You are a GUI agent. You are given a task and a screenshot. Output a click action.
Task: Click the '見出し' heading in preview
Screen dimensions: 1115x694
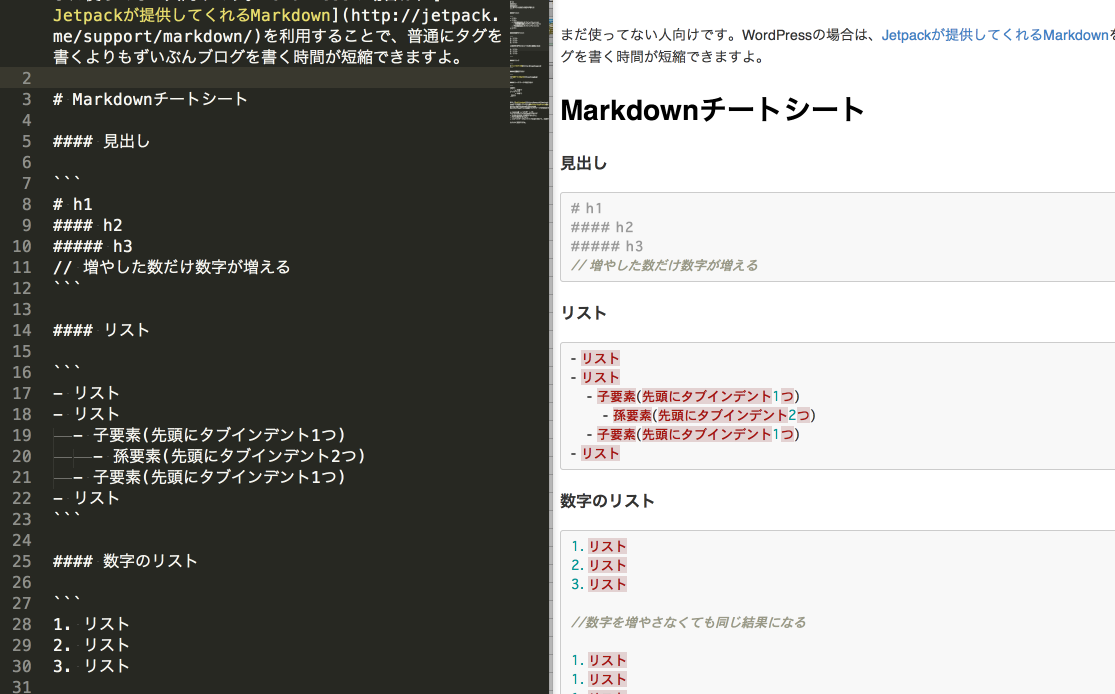(x=584, y=164)
